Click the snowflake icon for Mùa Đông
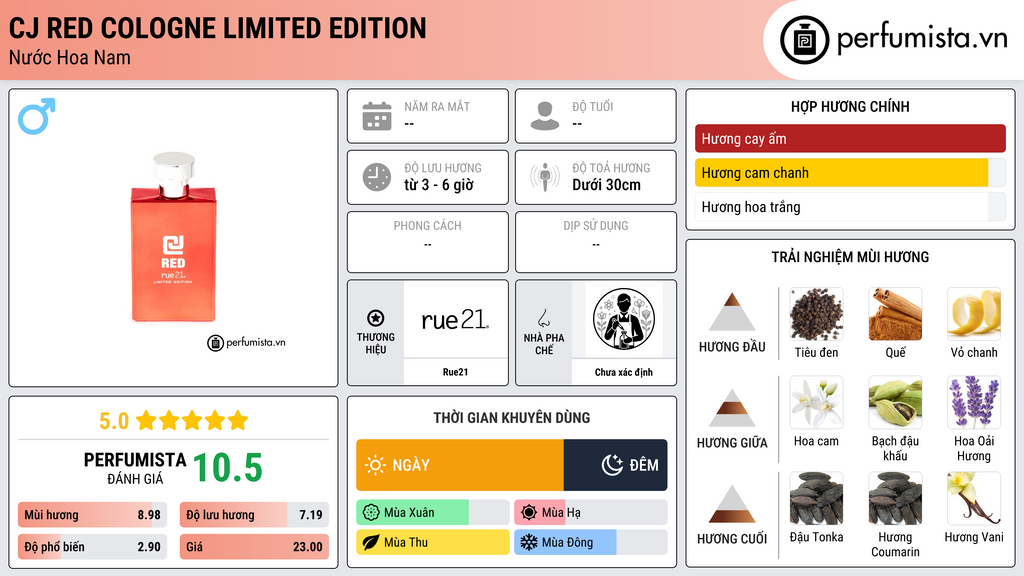 point(529,542)
